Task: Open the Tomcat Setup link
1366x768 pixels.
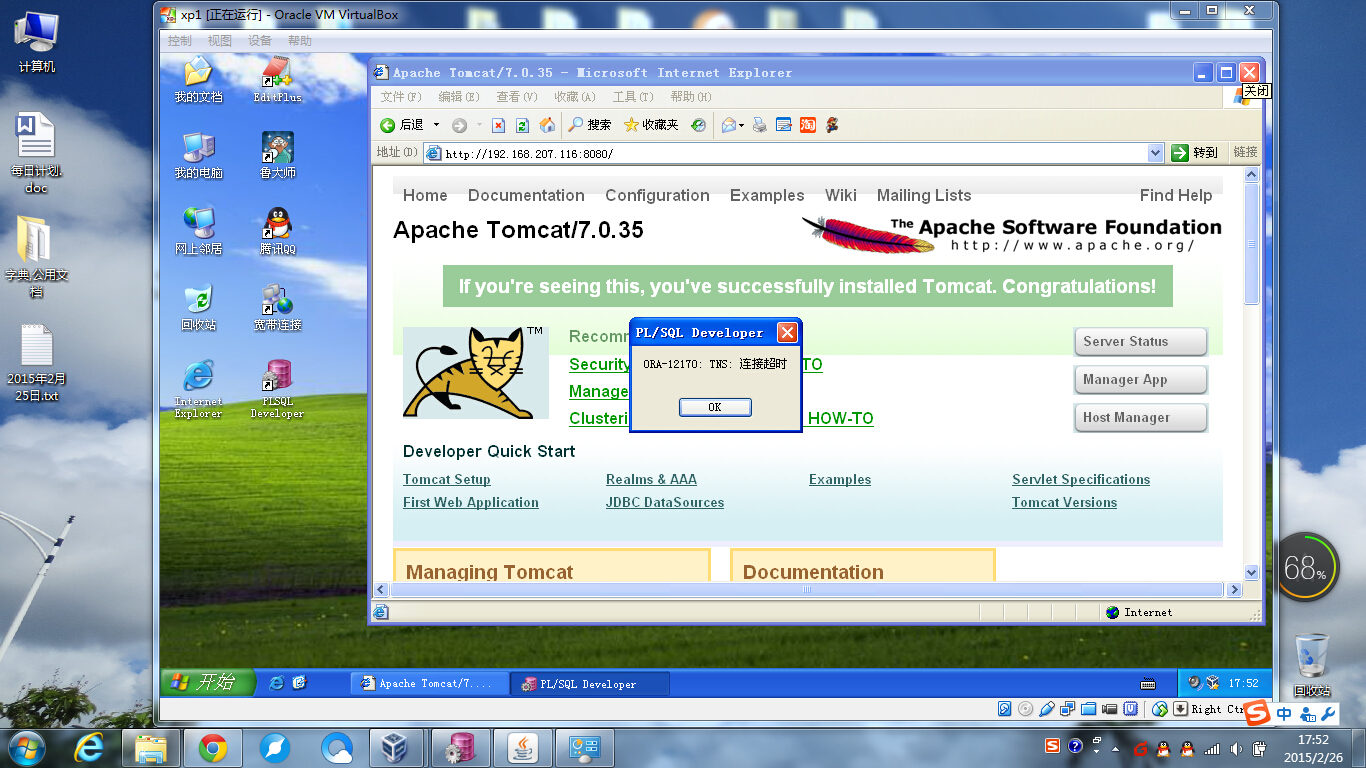Action: pos(447,480)
